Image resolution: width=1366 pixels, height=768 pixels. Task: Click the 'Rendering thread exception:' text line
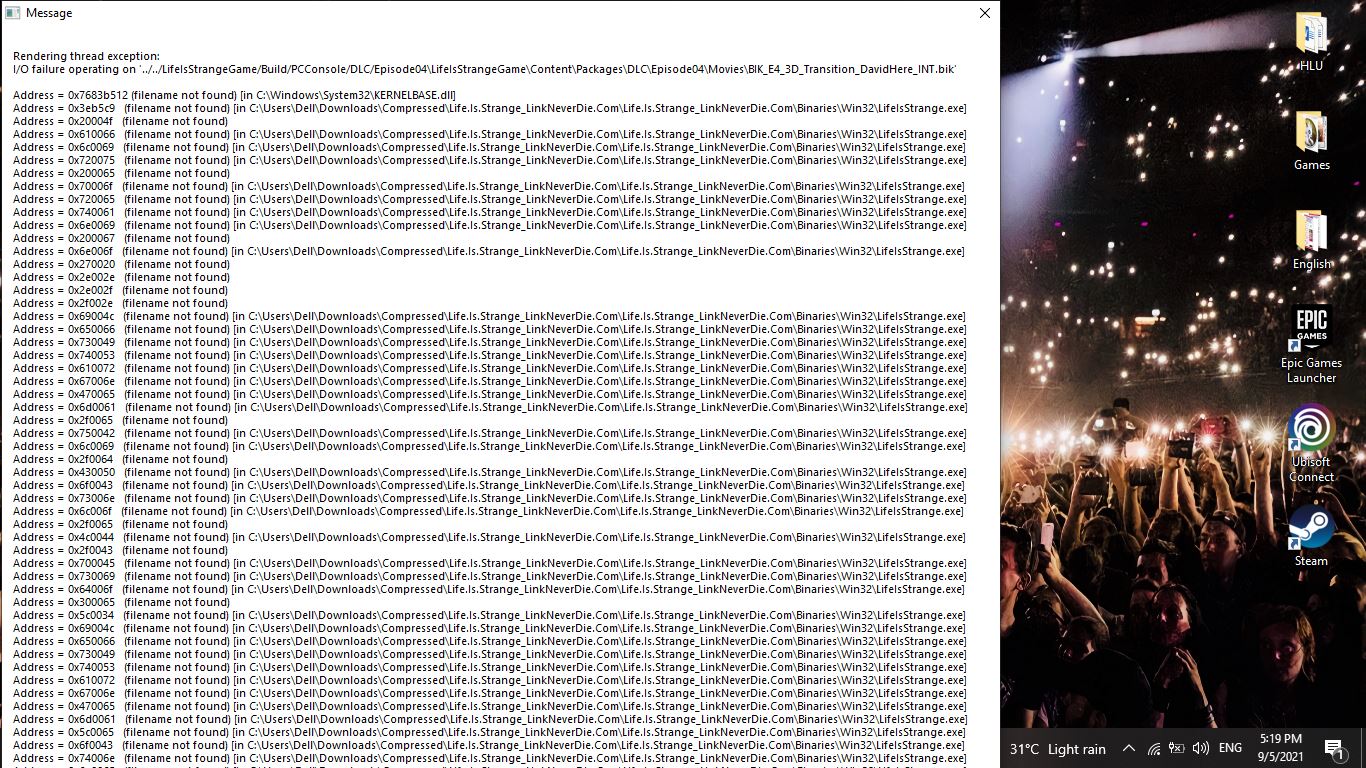coord(86,57)
